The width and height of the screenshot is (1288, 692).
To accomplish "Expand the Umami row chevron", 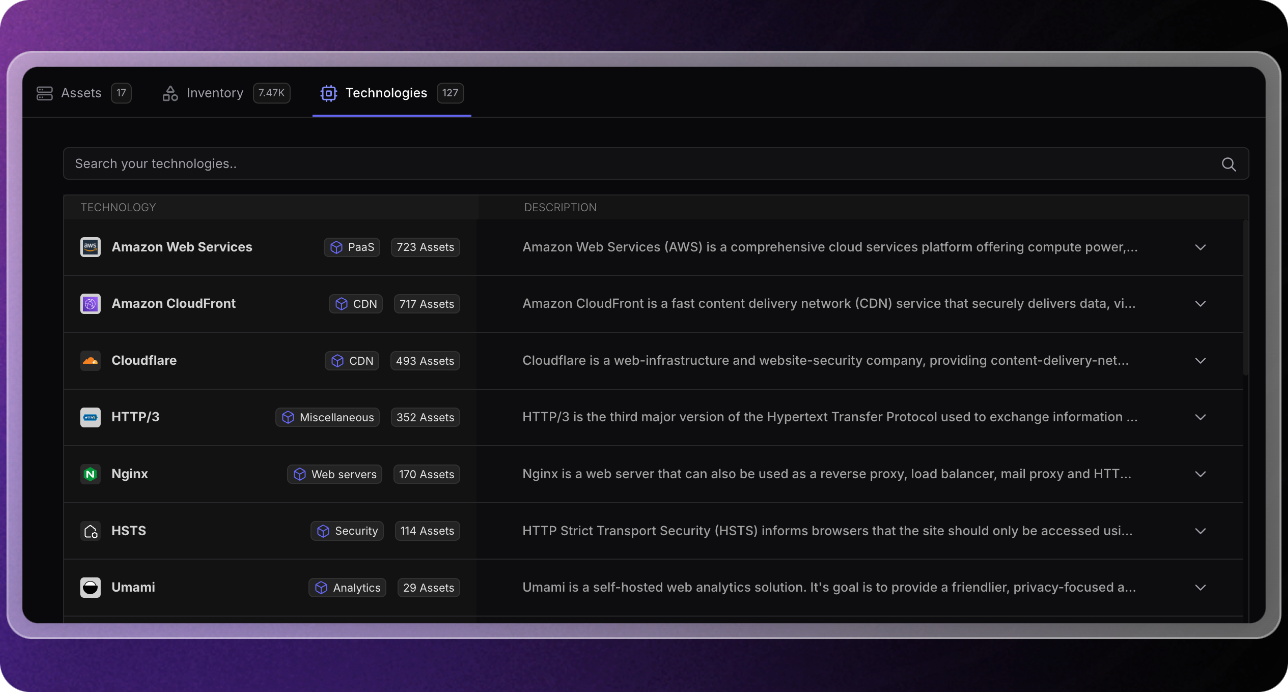I will [x=1201, y=588].
